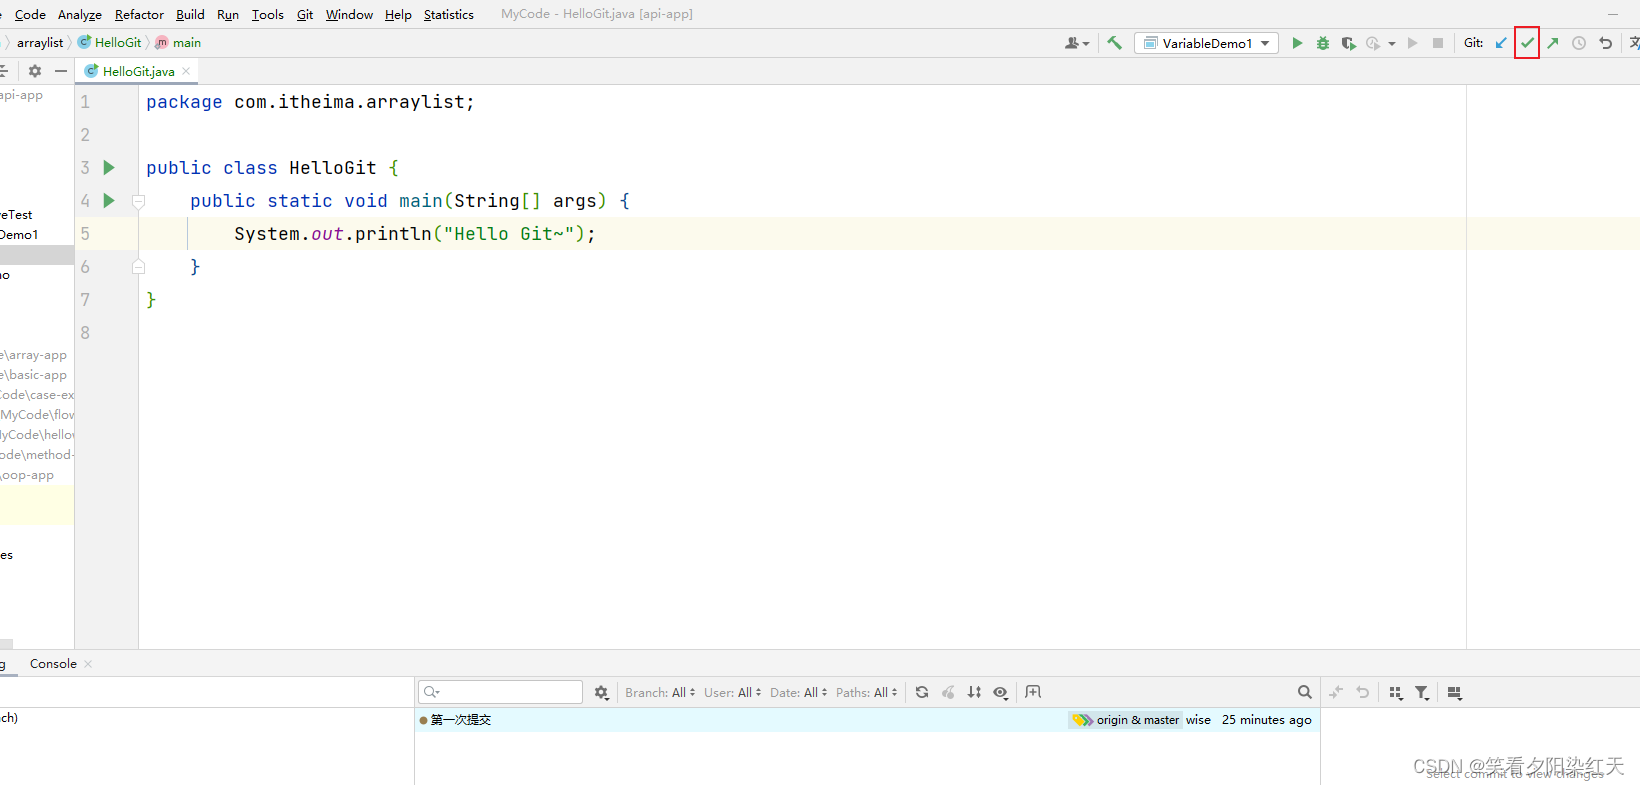1640x785 pixels.
Task: Open VariableDemo1 run configuration dropdown
Action: pyautogui.click(x=1206, y=43)
